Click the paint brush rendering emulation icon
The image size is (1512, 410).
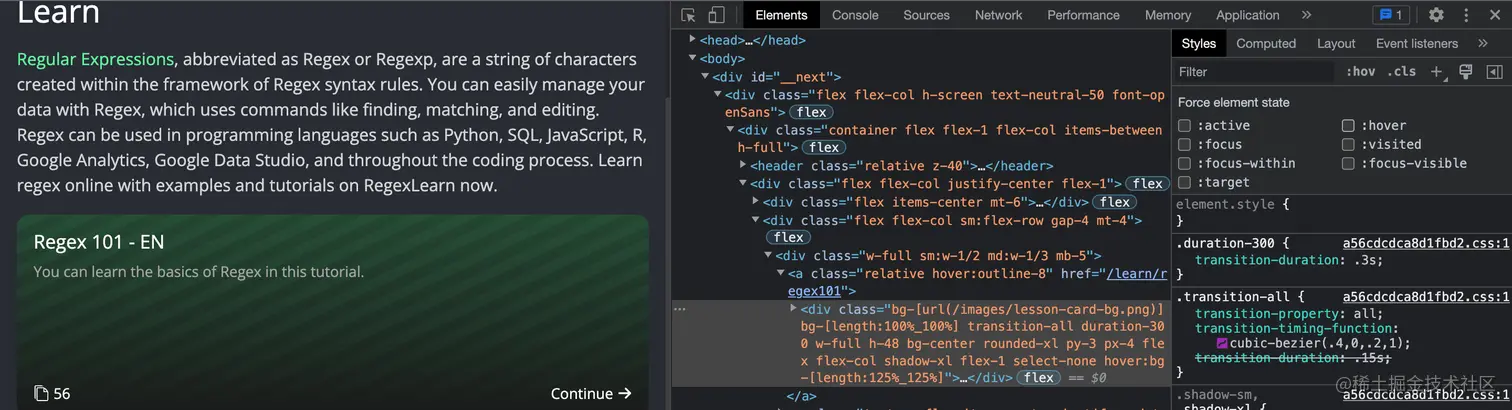[1466, 72]
